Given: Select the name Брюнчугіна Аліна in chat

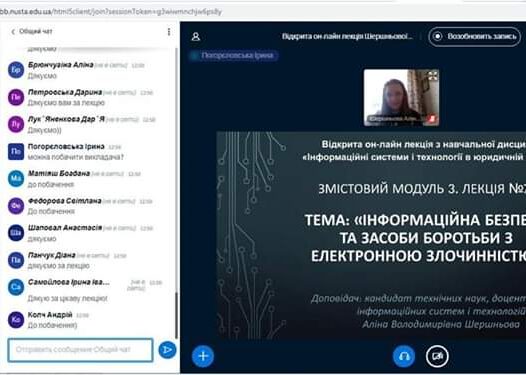Looking at the screenshot, I should (61, 65).
